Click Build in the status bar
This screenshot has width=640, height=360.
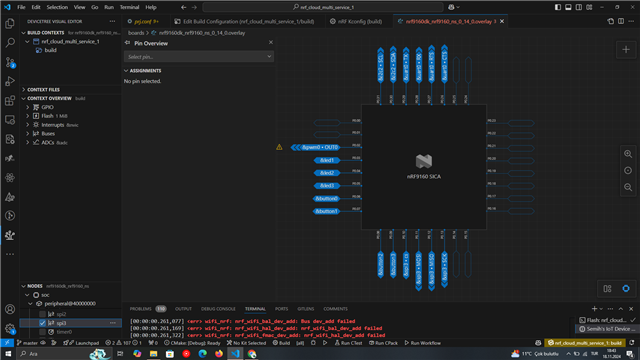282,343
